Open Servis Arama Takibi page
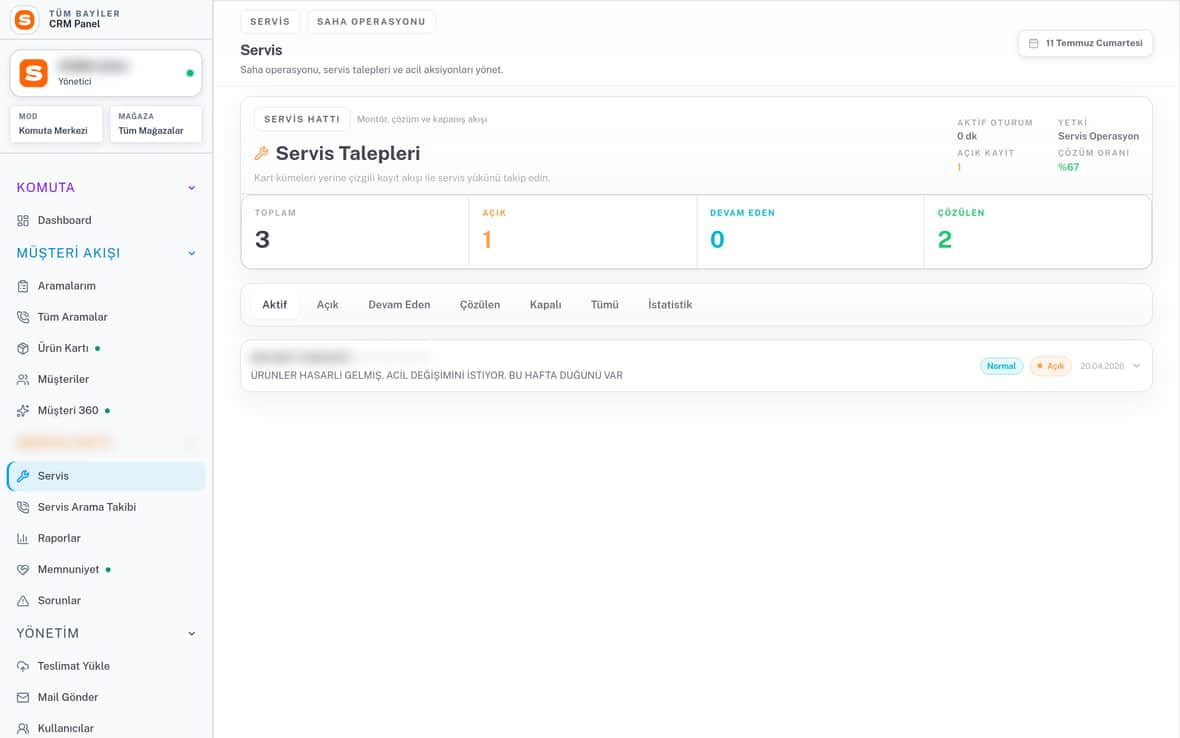1180x738 pixels. click(x=105, y=507)
